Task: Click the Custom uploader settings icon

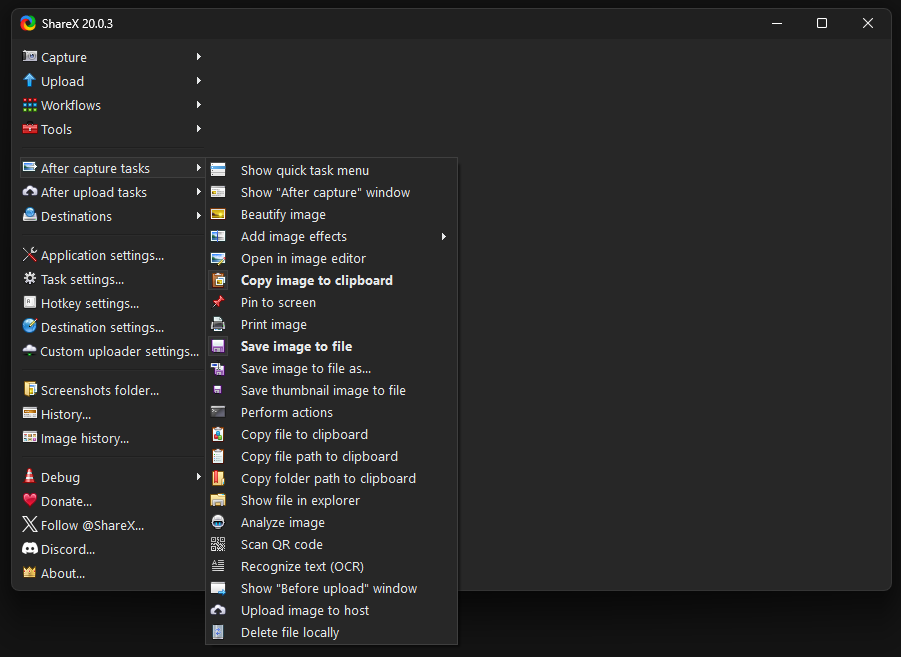Action: coord(29,350)
